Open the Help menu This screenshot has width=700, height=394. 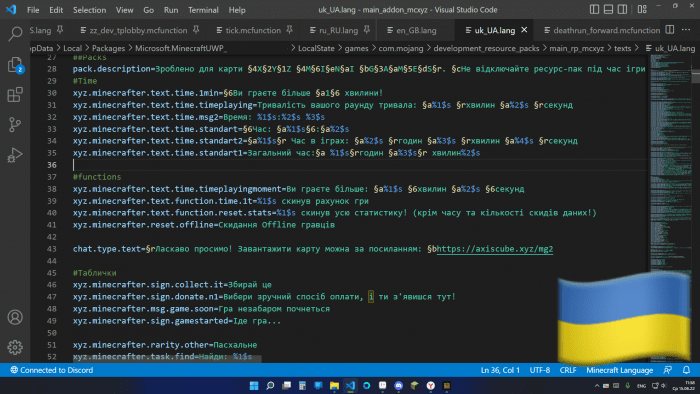[237, 10]
